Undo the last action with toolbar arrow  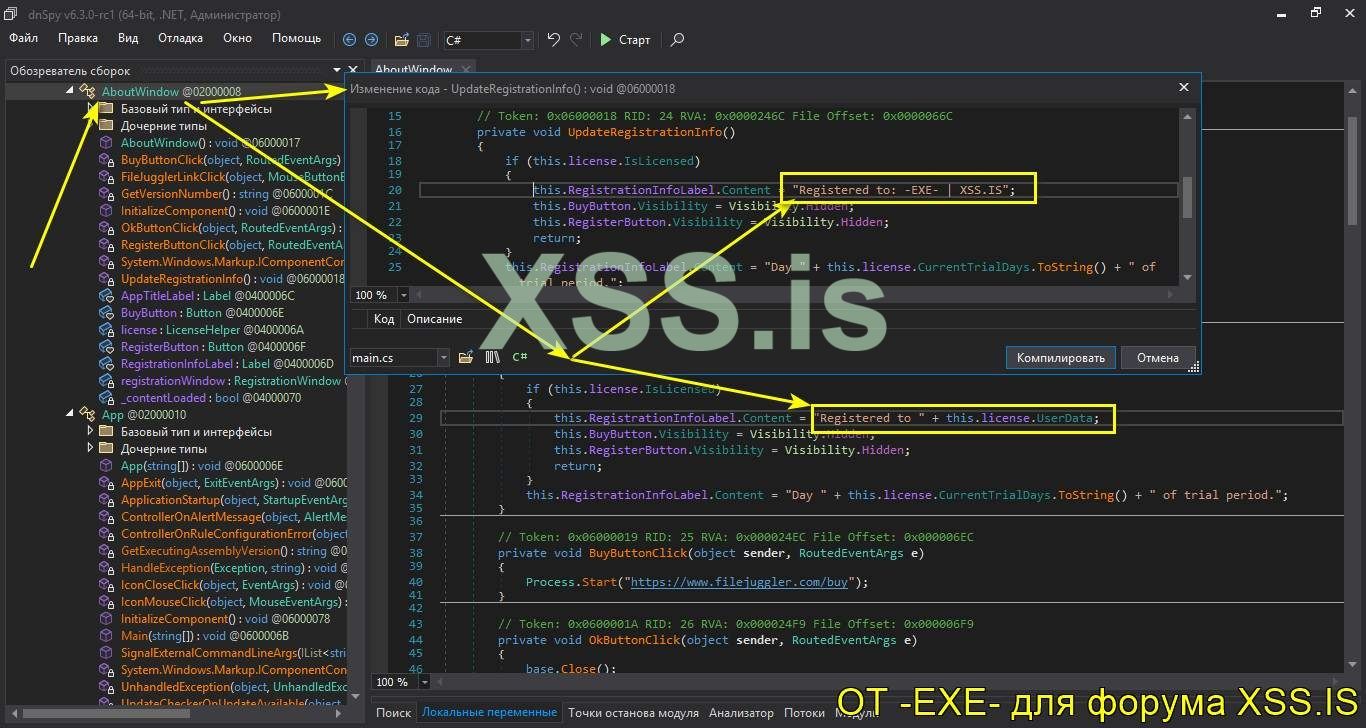[553, 40]
